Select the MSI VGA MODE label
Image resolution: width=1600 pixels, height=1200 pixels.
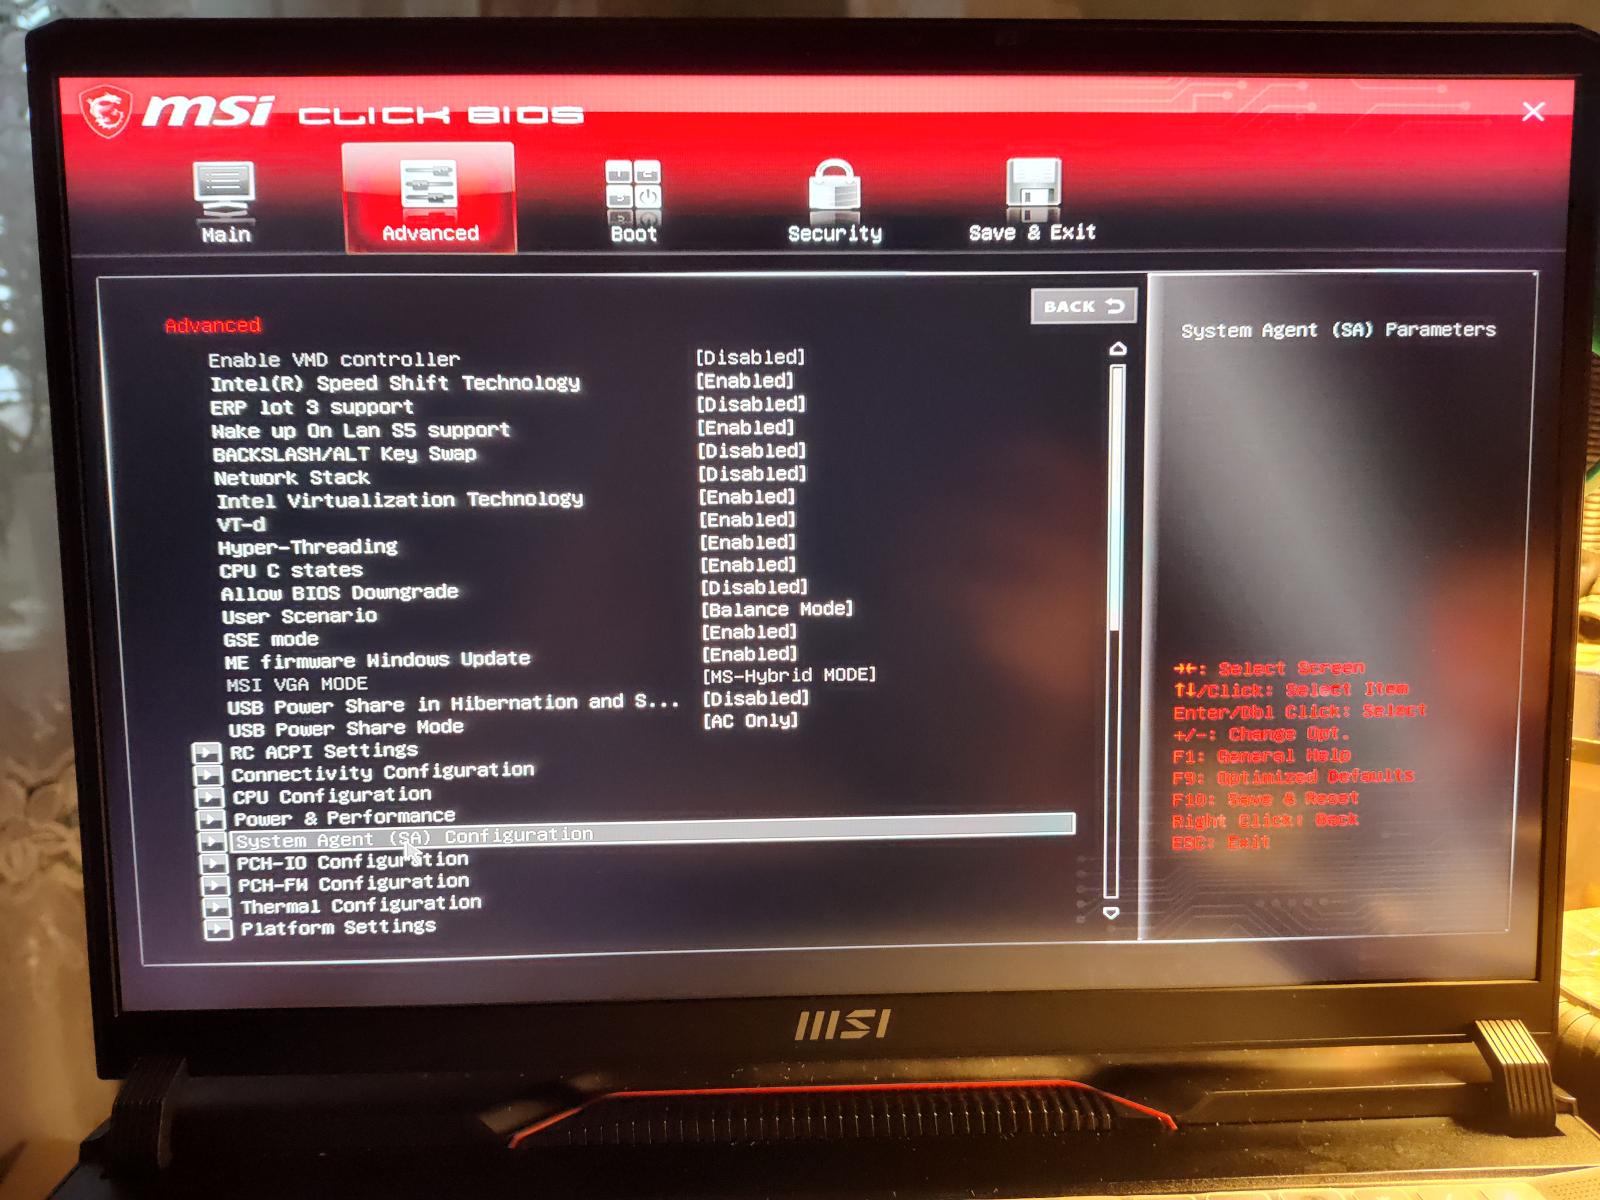click(x=297, y=684)
